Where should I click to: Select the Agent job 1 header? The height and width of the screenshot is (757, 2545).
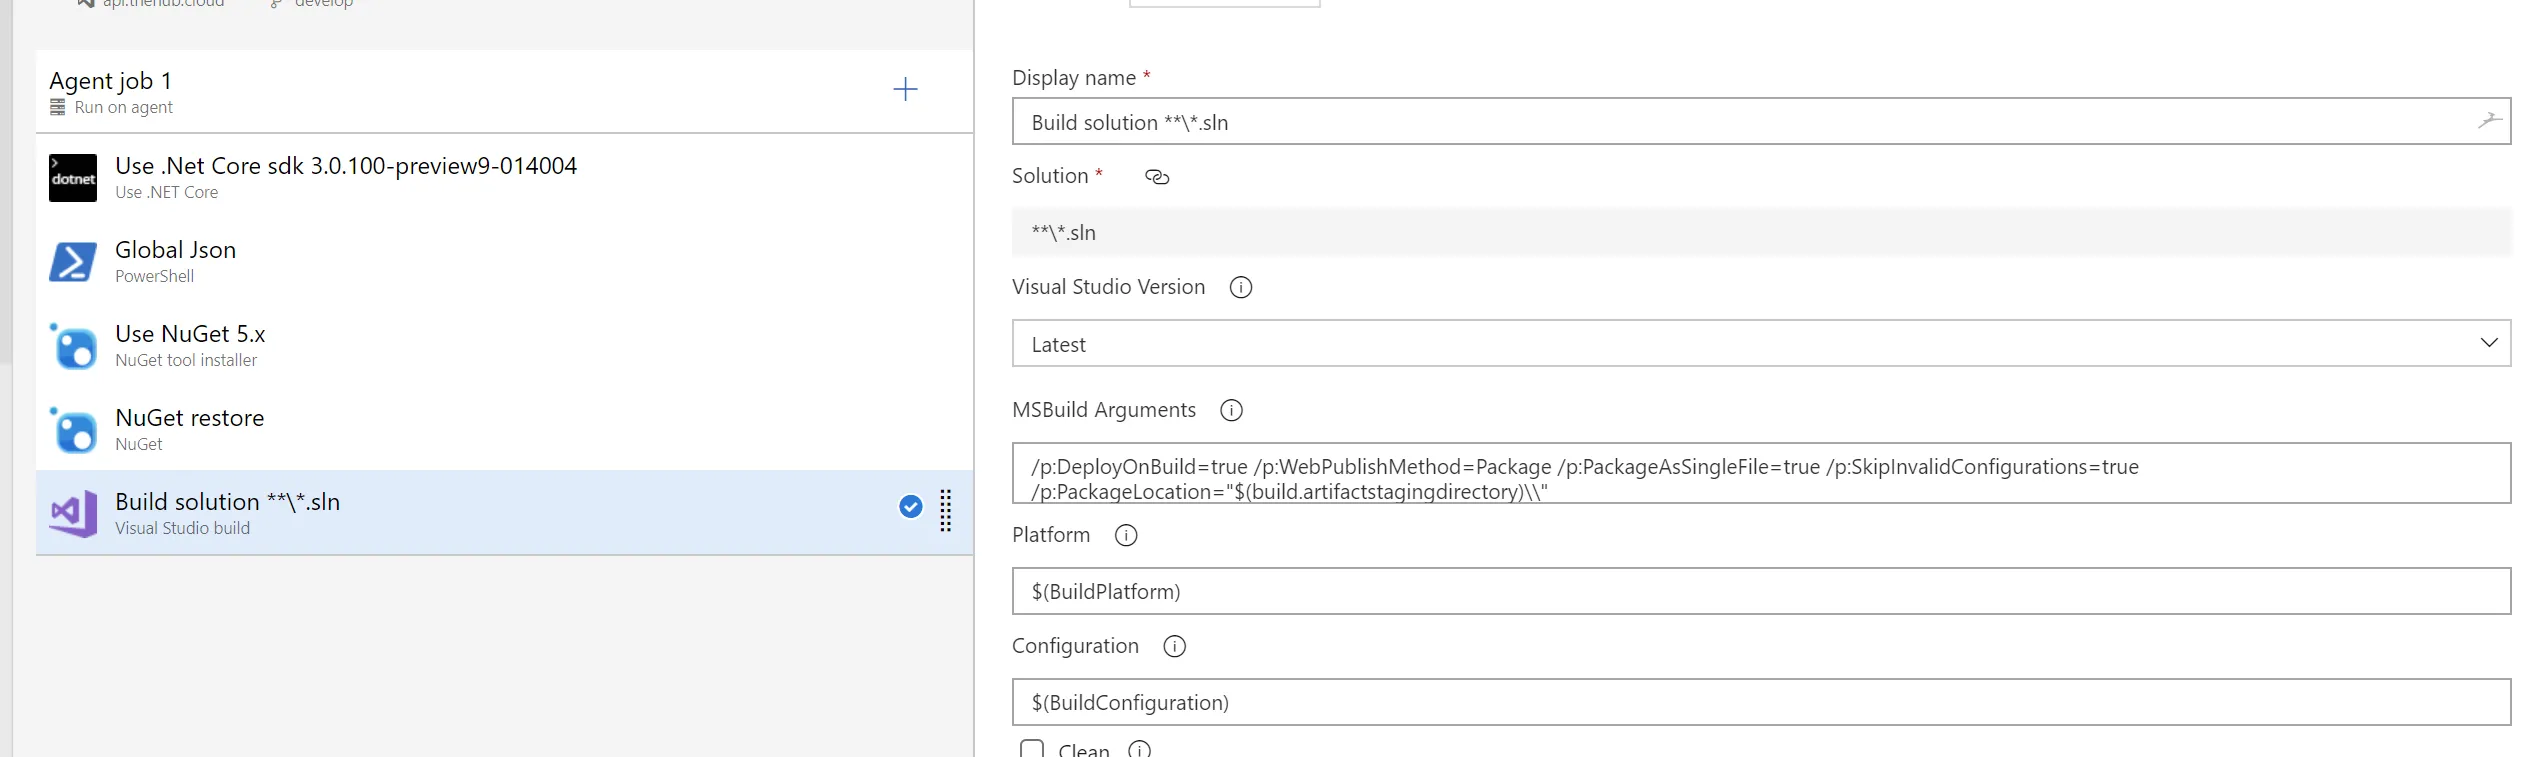pos(400,91)
